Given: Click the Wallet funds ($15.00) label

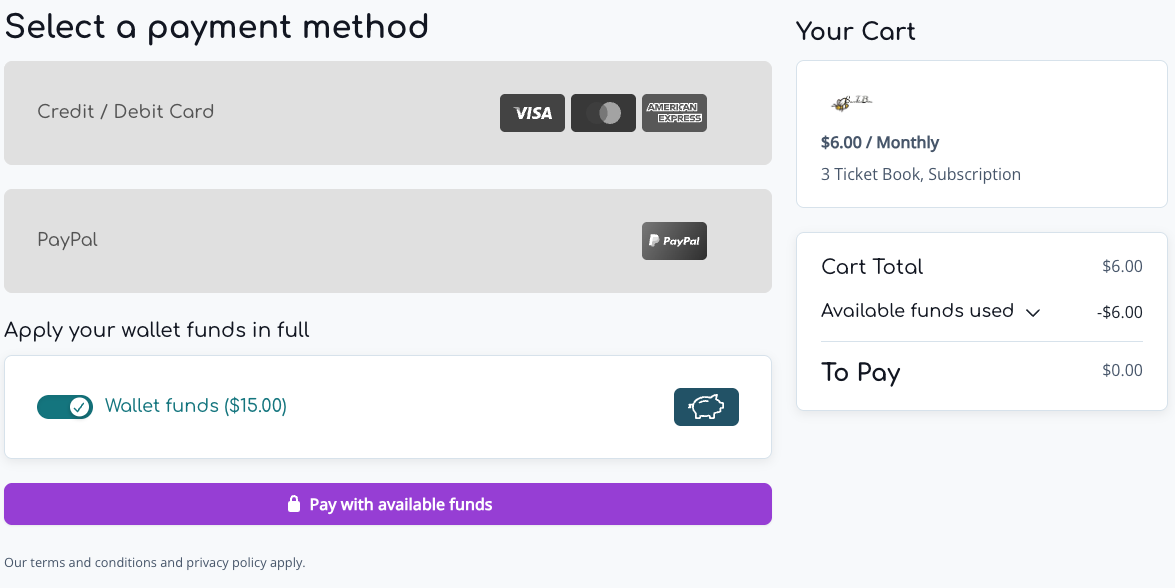Looking at the screenshot, I should click(x=196, y=406).
